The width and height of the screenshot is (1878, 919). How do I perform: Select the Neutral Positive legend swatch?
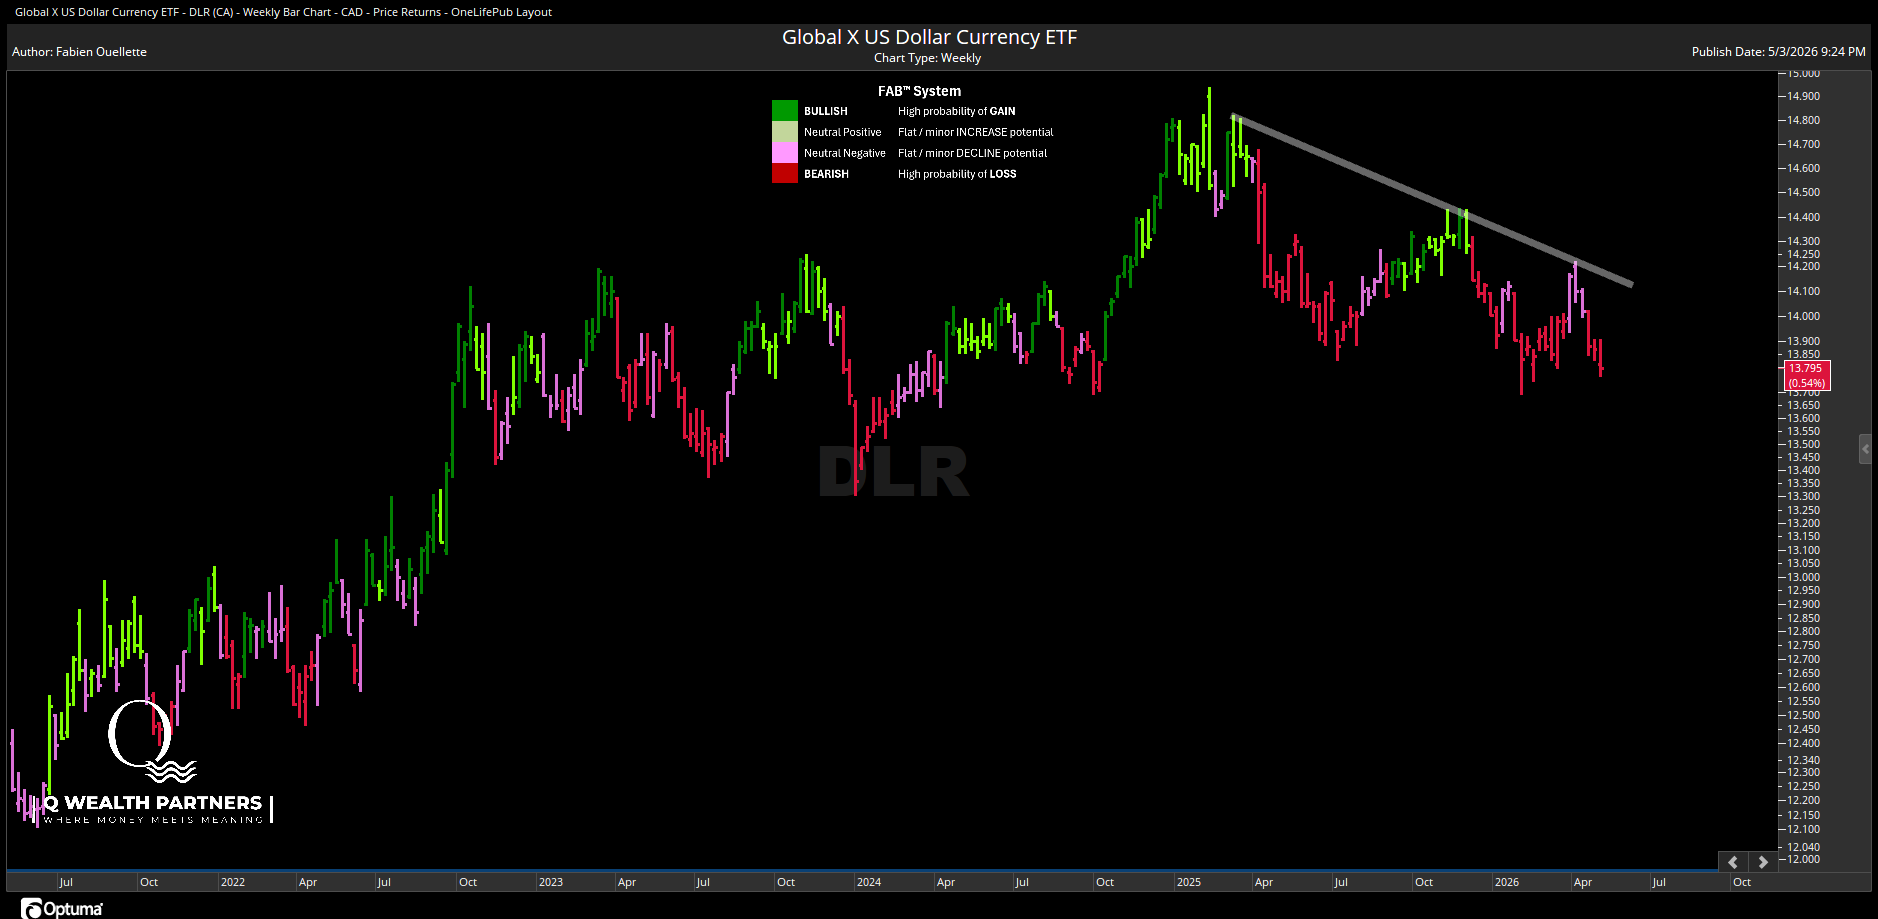[785, 132]
